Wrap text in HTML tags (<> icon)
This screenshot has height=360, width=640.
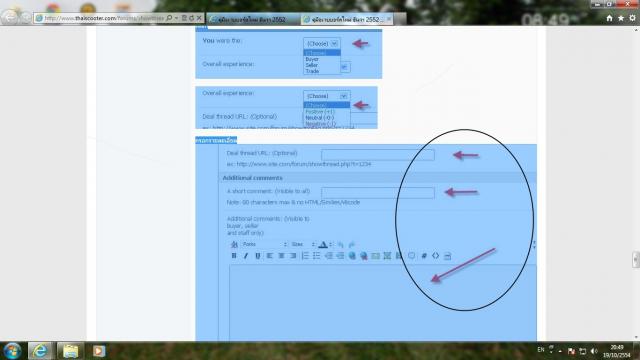point(436,256)
